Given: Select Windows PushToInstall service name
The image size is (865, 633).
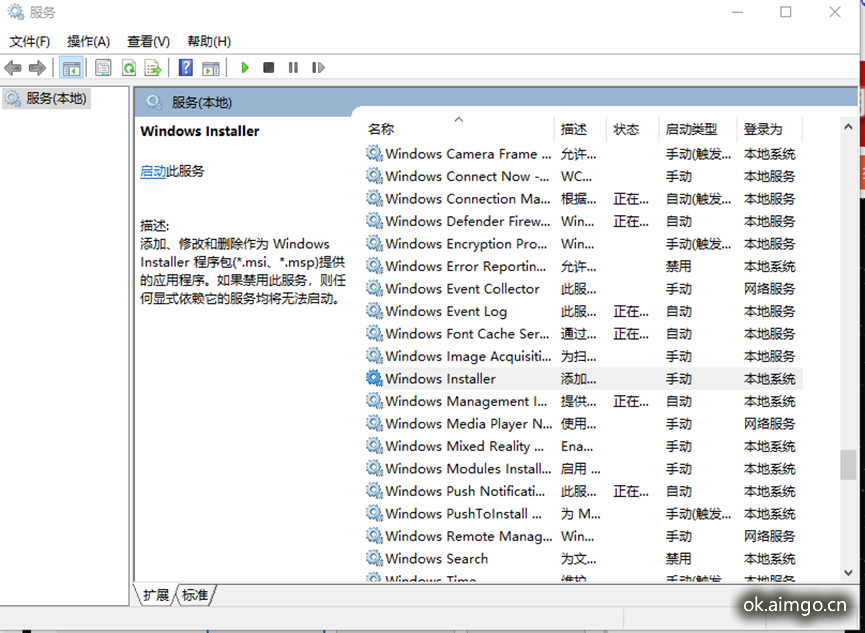Looking at the screenshot, I should pos(463,513).
